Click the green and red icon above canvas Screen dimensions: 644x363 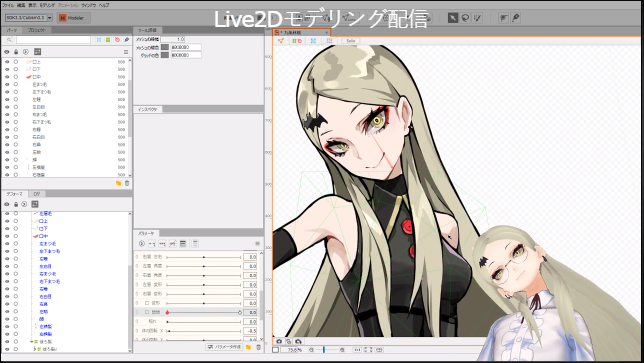[297, 41]
